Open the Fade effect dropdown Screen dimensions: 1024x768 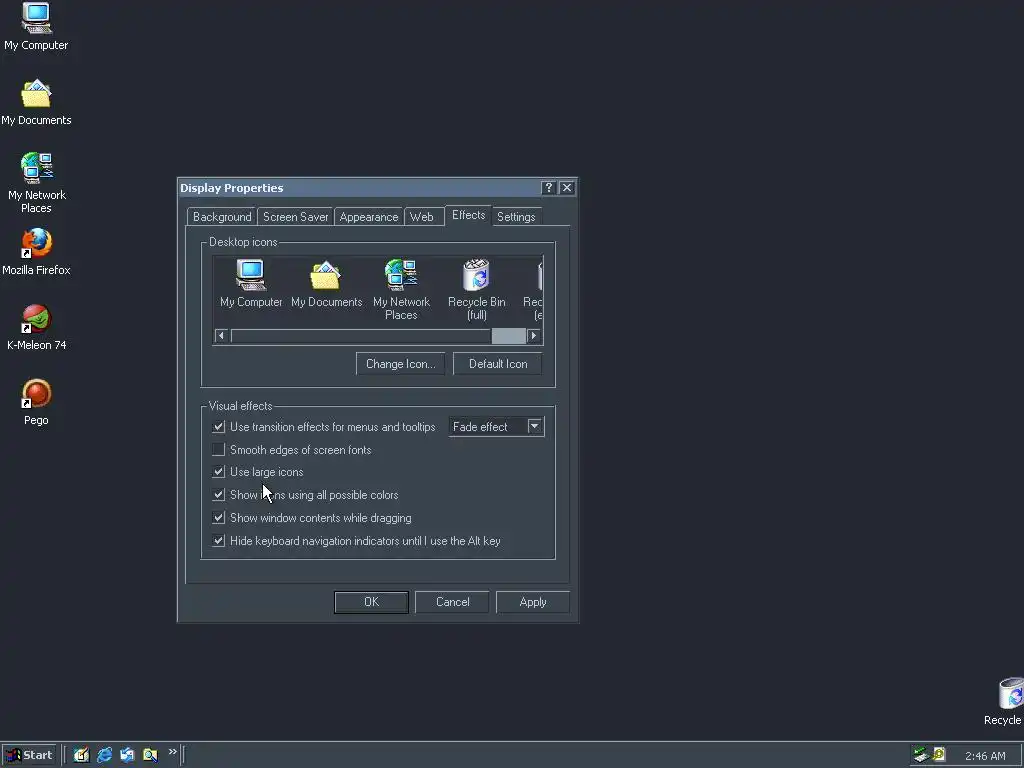click(534, 426)
